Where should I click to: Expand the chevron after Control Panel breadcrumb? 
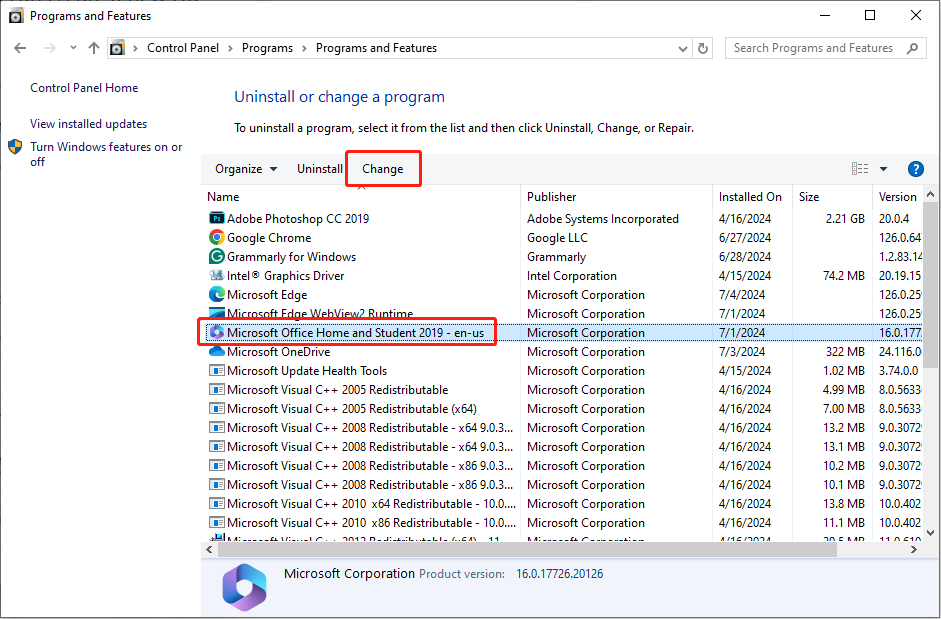click(x=230, y=48)
